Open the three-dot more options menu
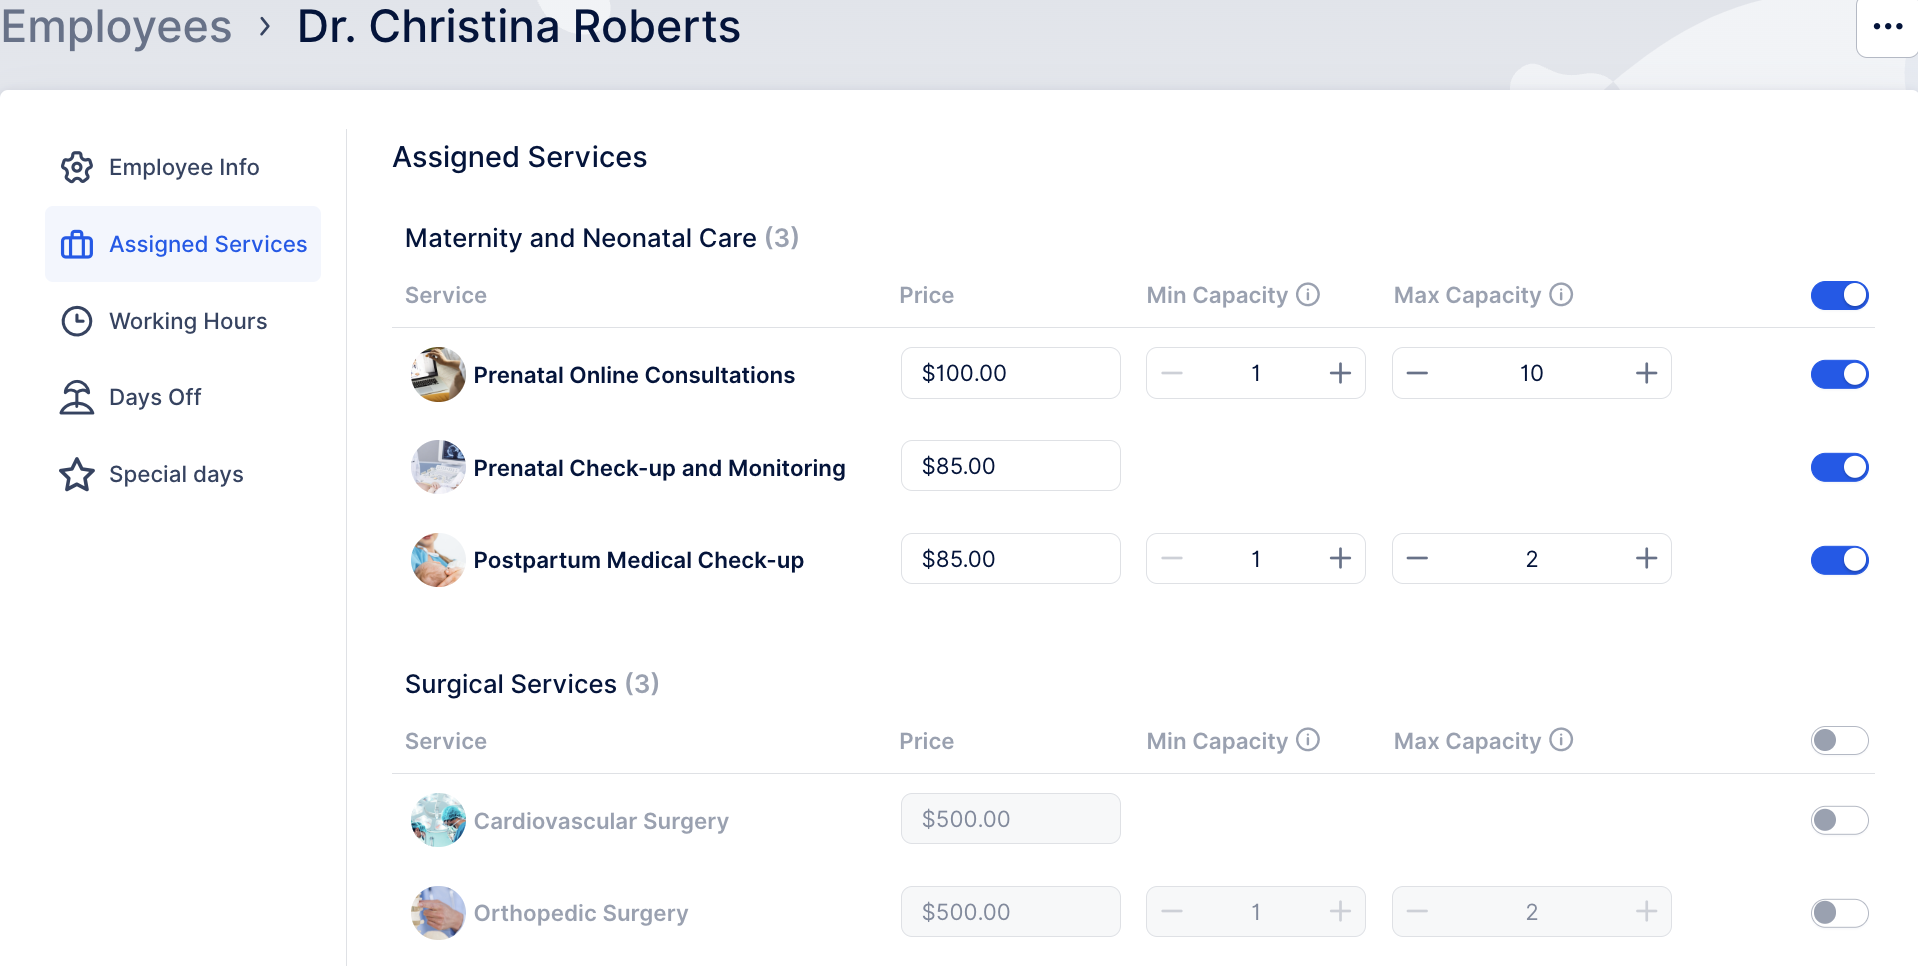The height and width of the screenshot is (966, 1918). [1887, 27]
